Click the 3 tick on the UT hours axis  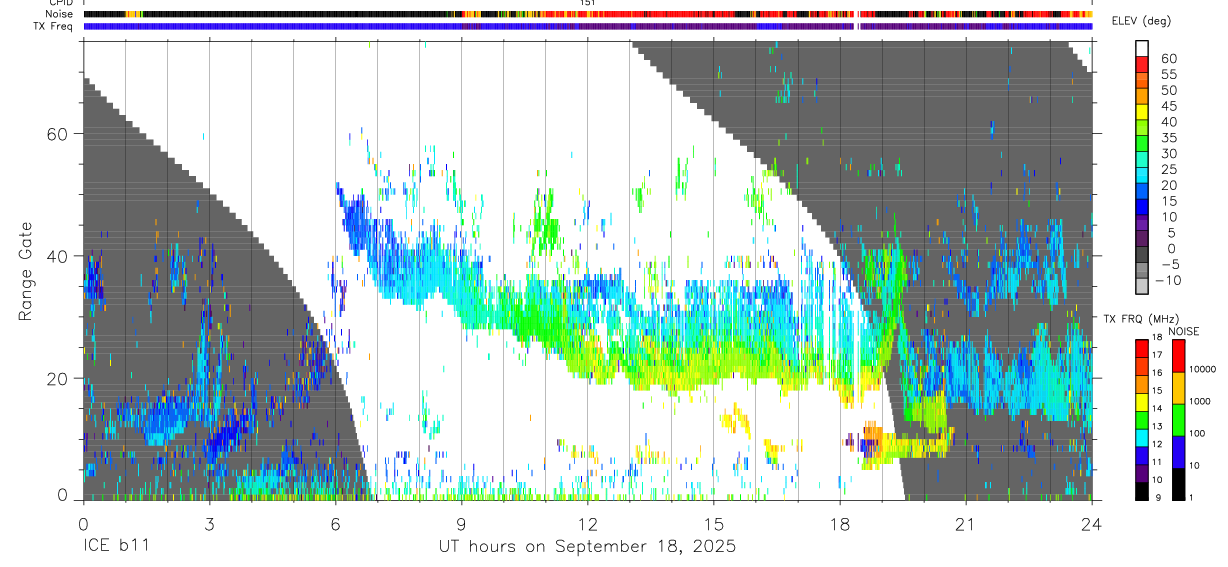coord(209,524)
